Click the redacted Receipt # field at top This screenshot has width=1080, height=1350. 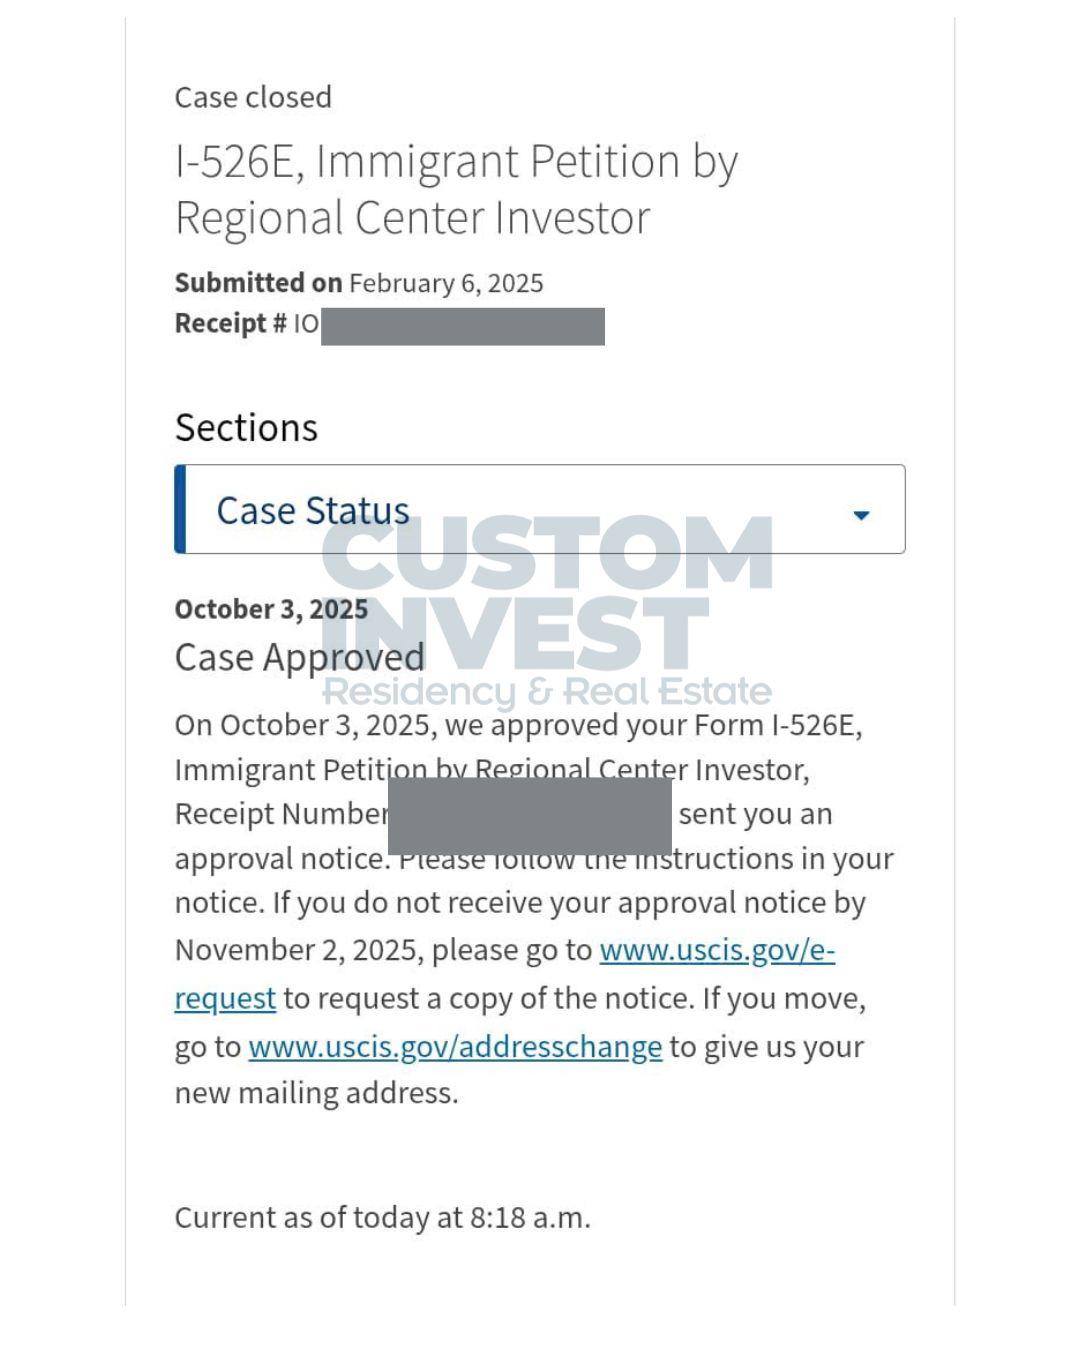tap(462, 326)
